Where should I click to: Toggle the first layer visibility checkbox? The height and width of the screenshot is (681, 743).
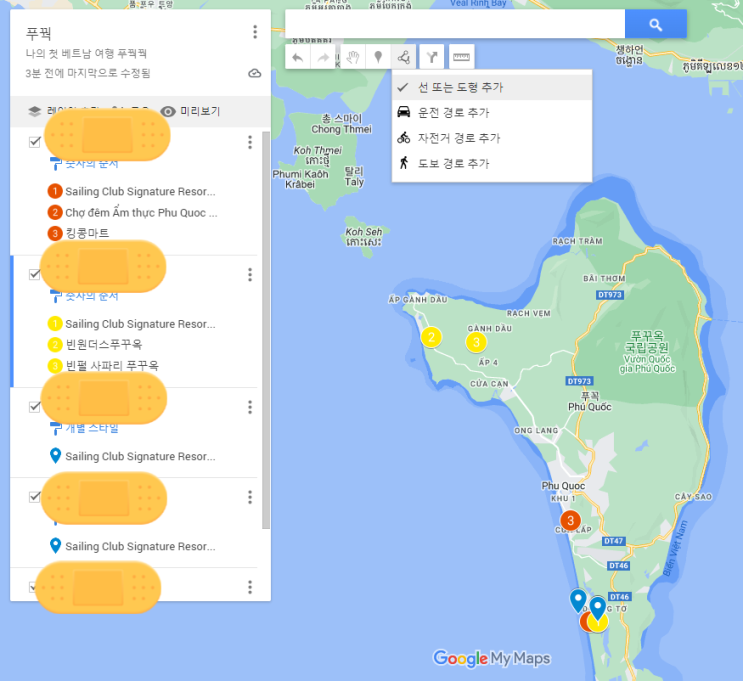pos(35,142)
